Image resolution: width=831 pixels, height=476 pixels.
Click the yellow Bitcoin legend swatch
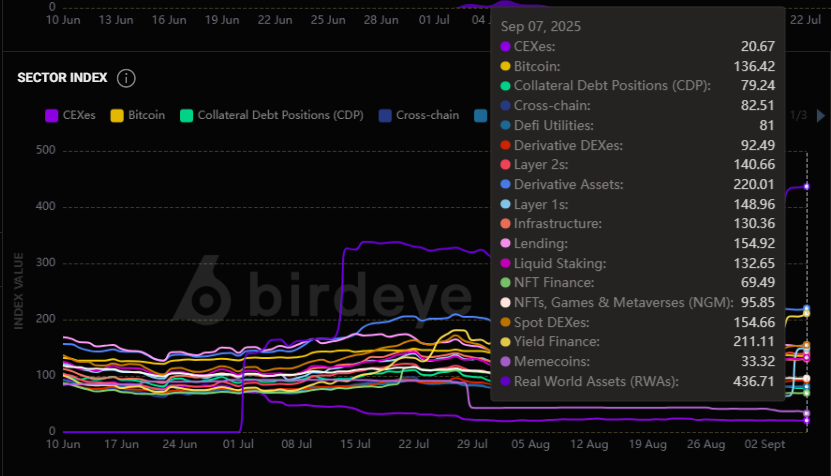pyautogui.click(x=117, y=116)
